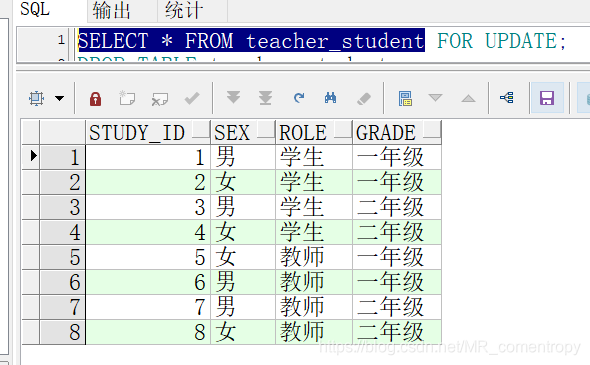
Task: Open small button beside STUDY_ID header
Action: click(x=201, y=129)
